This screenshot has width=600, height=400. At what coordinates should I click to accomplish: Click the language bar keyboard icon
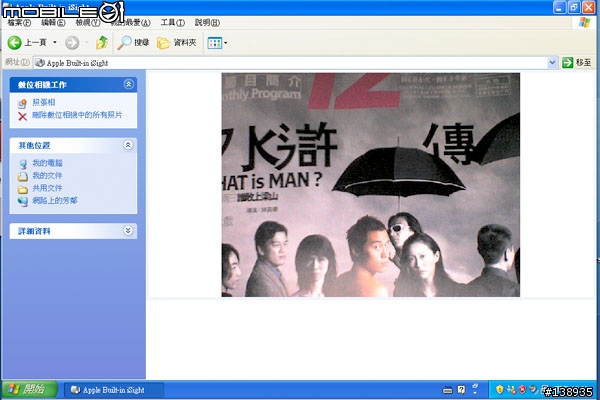click(447, 390)
